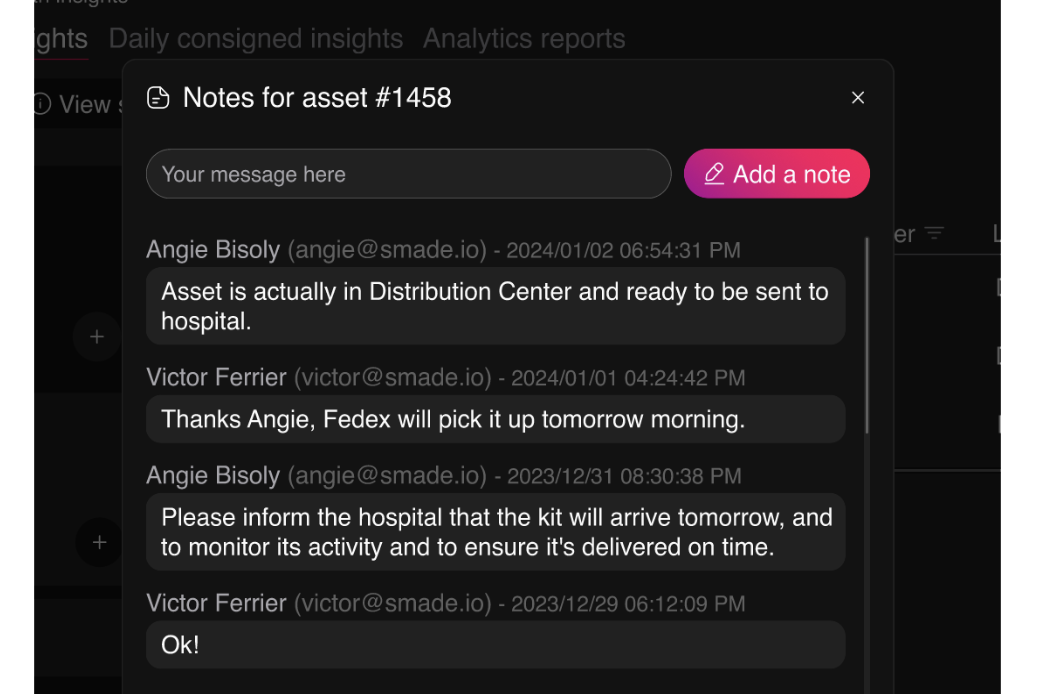The image size is (1042, 694).
Task: Click the pencil icon on Add a note
Action: (714, 174)
